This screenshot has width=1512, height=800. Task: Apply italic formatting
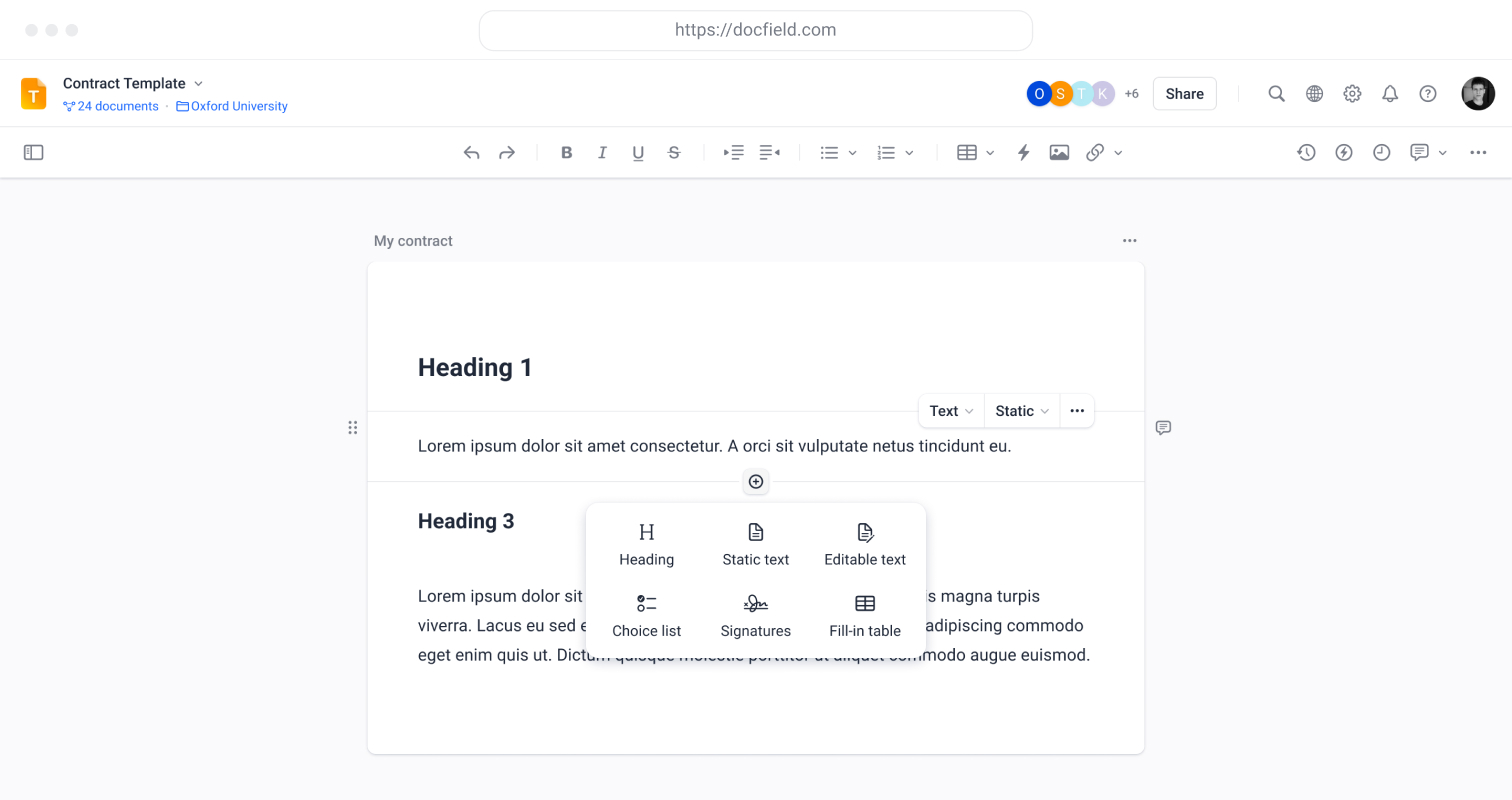[x=602, y=152]
